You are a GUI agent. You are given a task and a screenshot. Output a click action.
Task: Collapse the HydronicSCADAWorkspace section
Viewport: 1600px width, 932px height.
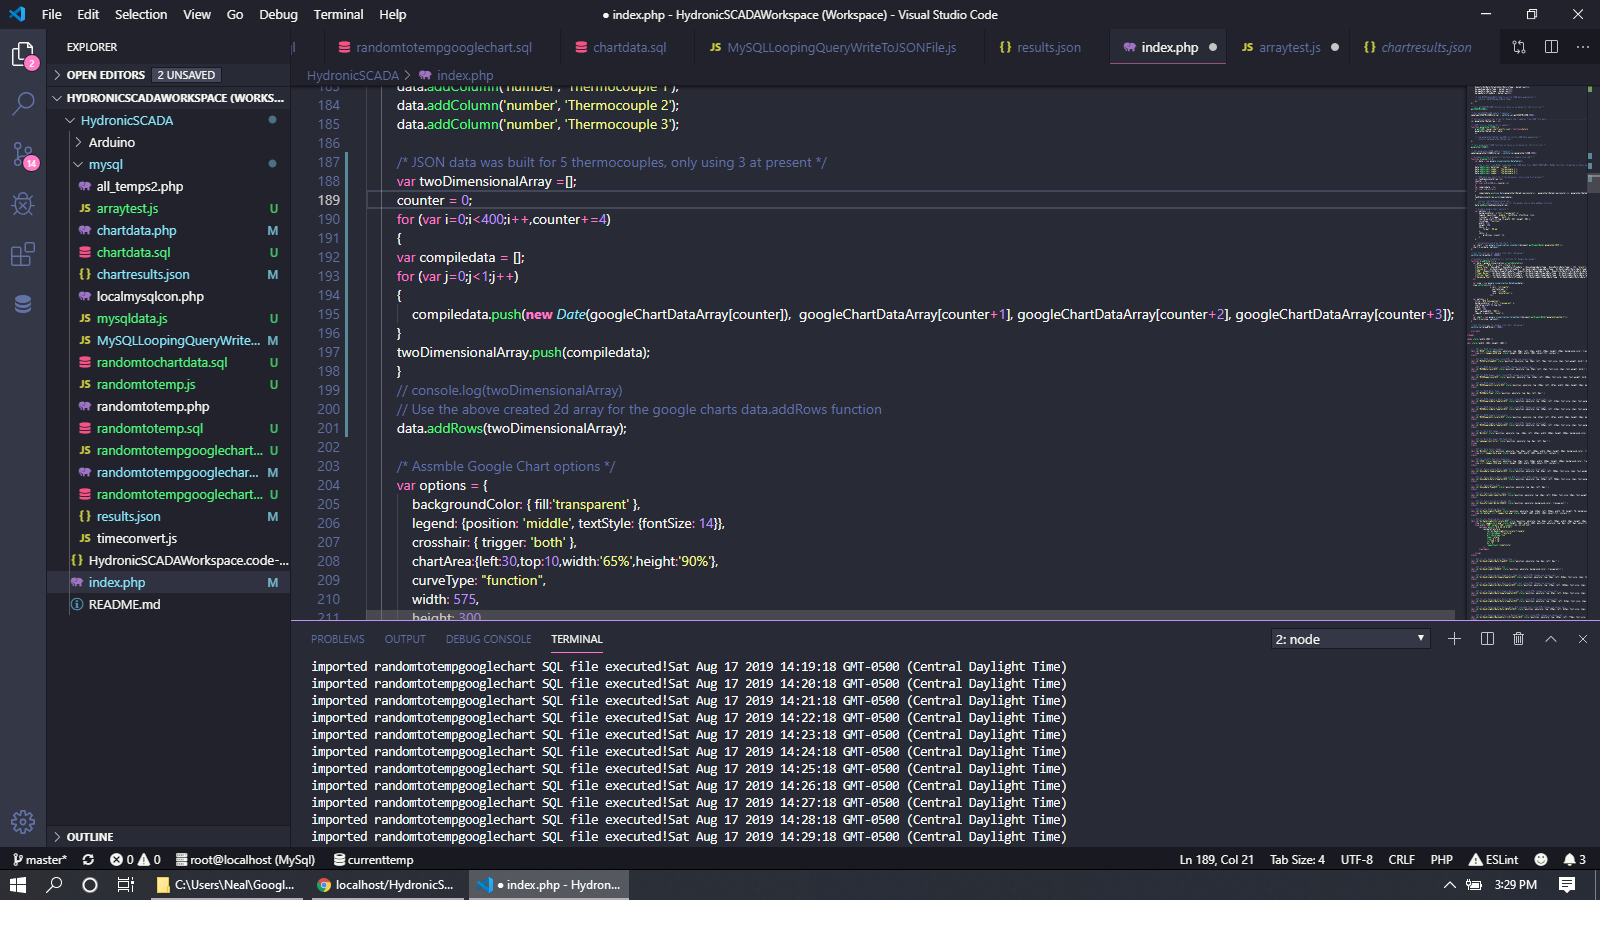point(168,98)
